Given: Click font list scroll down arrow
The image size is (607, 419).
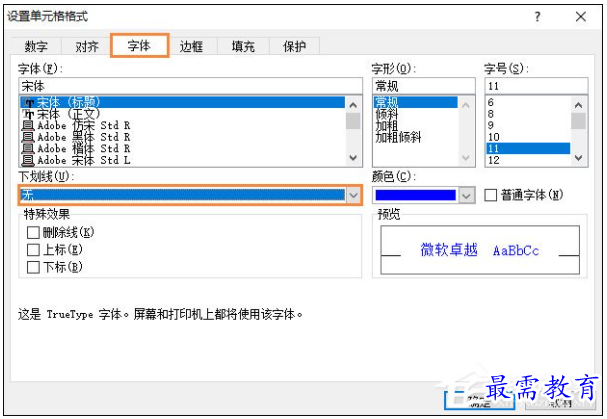Looking at the screenshot, I should click(x=353, y=158).
